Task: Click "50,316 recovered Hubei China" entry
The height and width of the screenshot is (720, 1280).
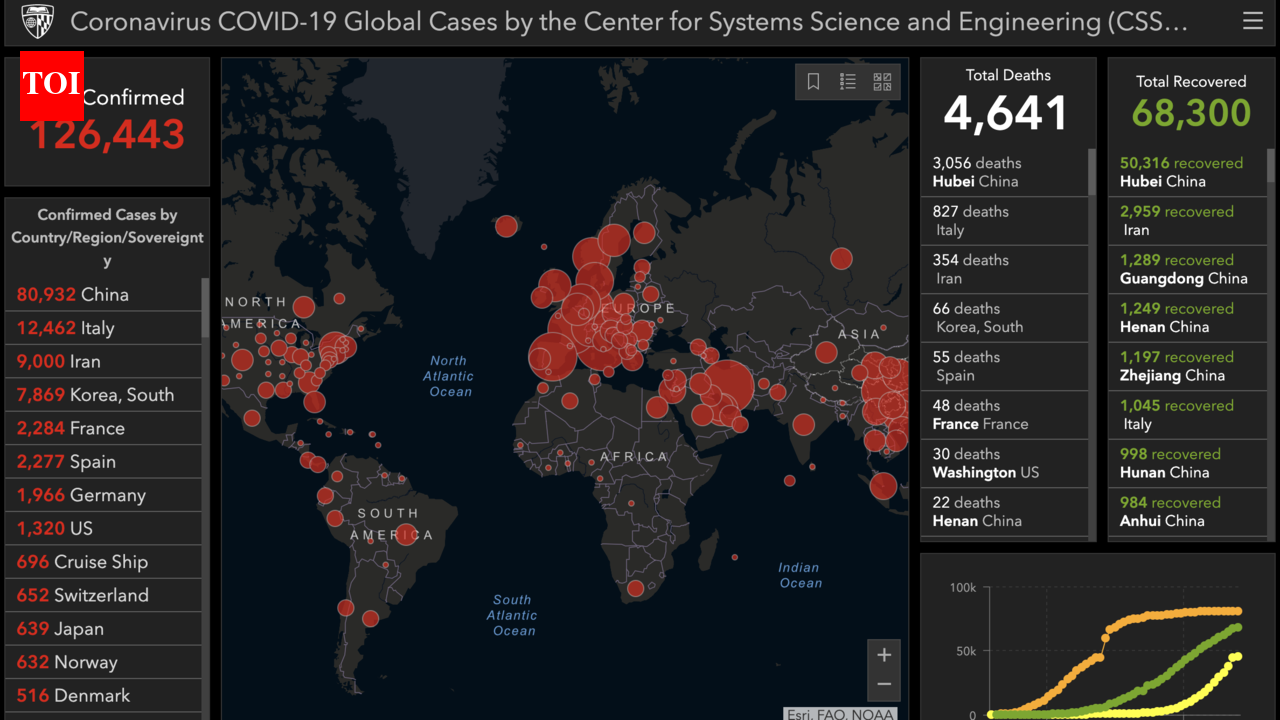Action: [1188, 172]
